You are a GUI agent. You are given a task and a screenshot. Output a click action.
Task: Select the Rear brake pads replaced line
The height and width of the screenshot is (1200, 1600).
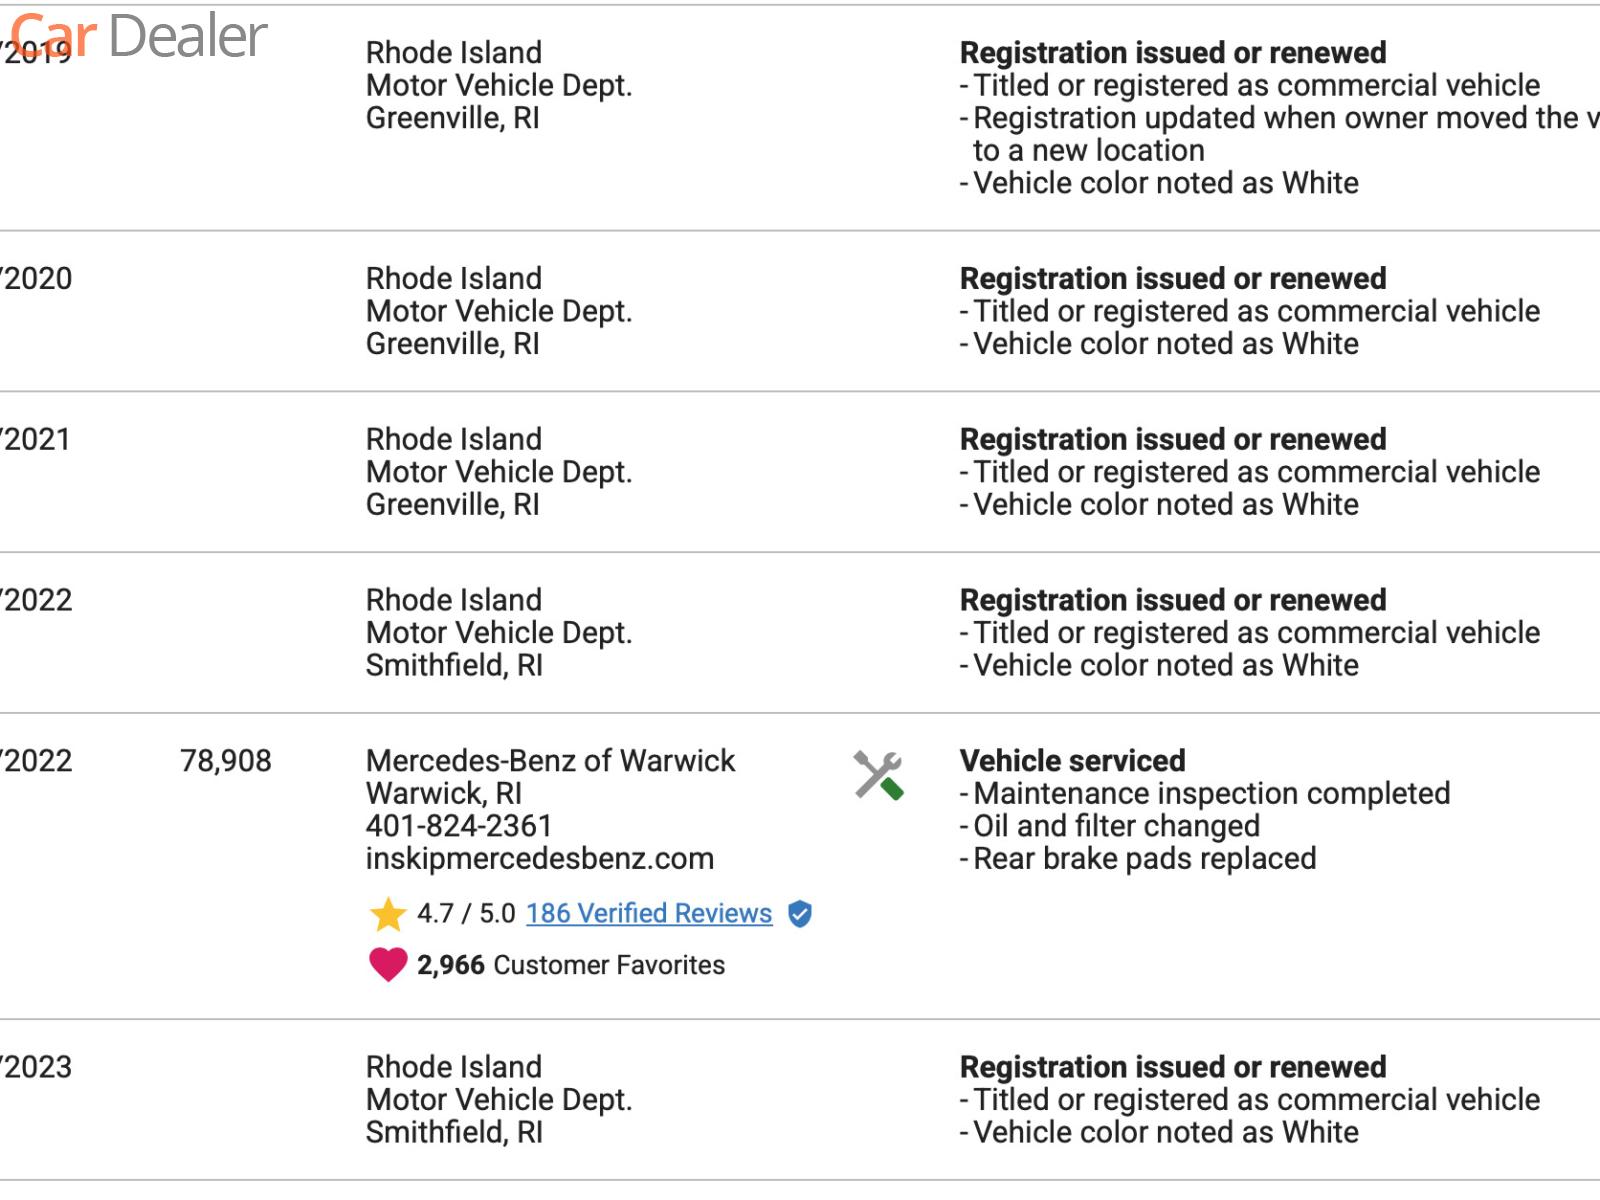[x=1144, y=859]
